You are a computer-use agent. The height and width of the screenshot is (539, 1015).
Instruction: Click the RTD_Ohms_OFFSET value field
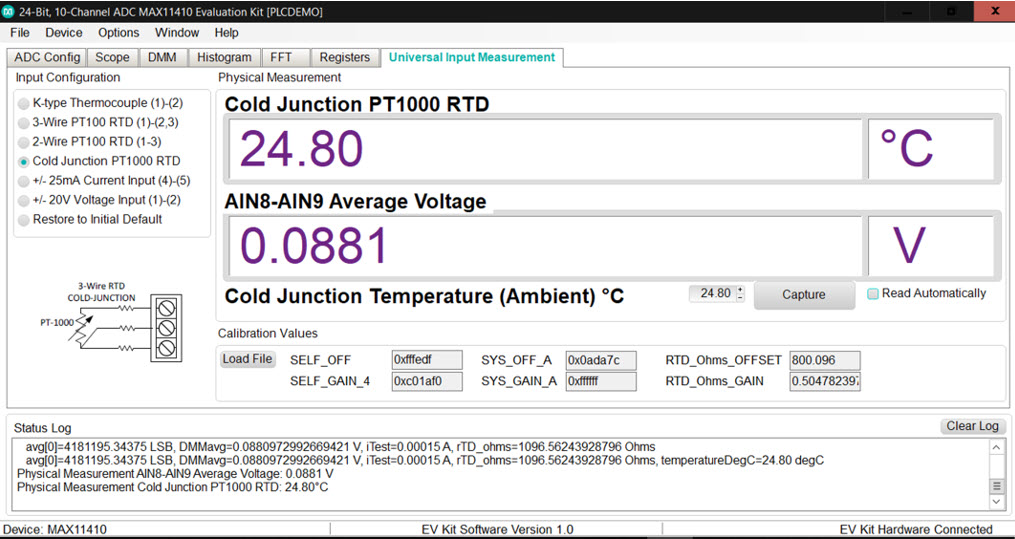point(825,360)
